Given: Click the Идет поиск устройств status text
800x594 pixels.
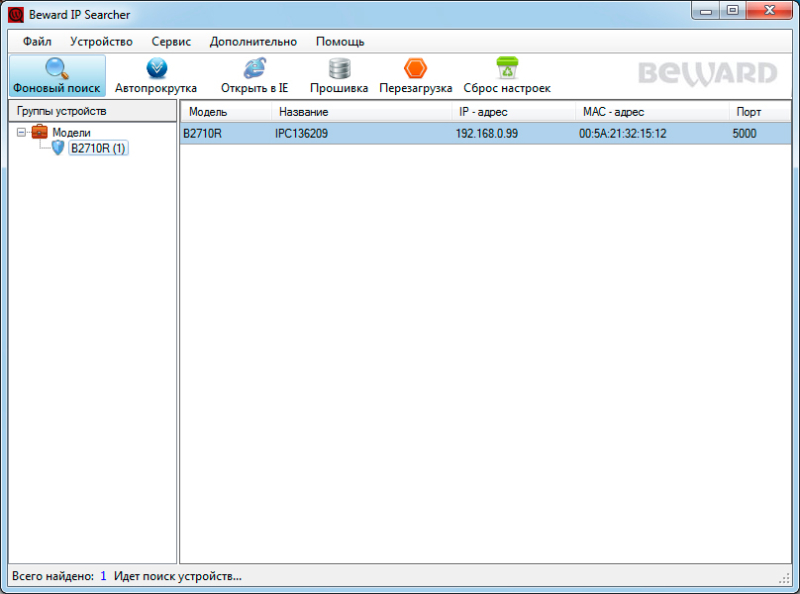Looking at the screenshot, I should pyautogui.click(x=178, y=576).
